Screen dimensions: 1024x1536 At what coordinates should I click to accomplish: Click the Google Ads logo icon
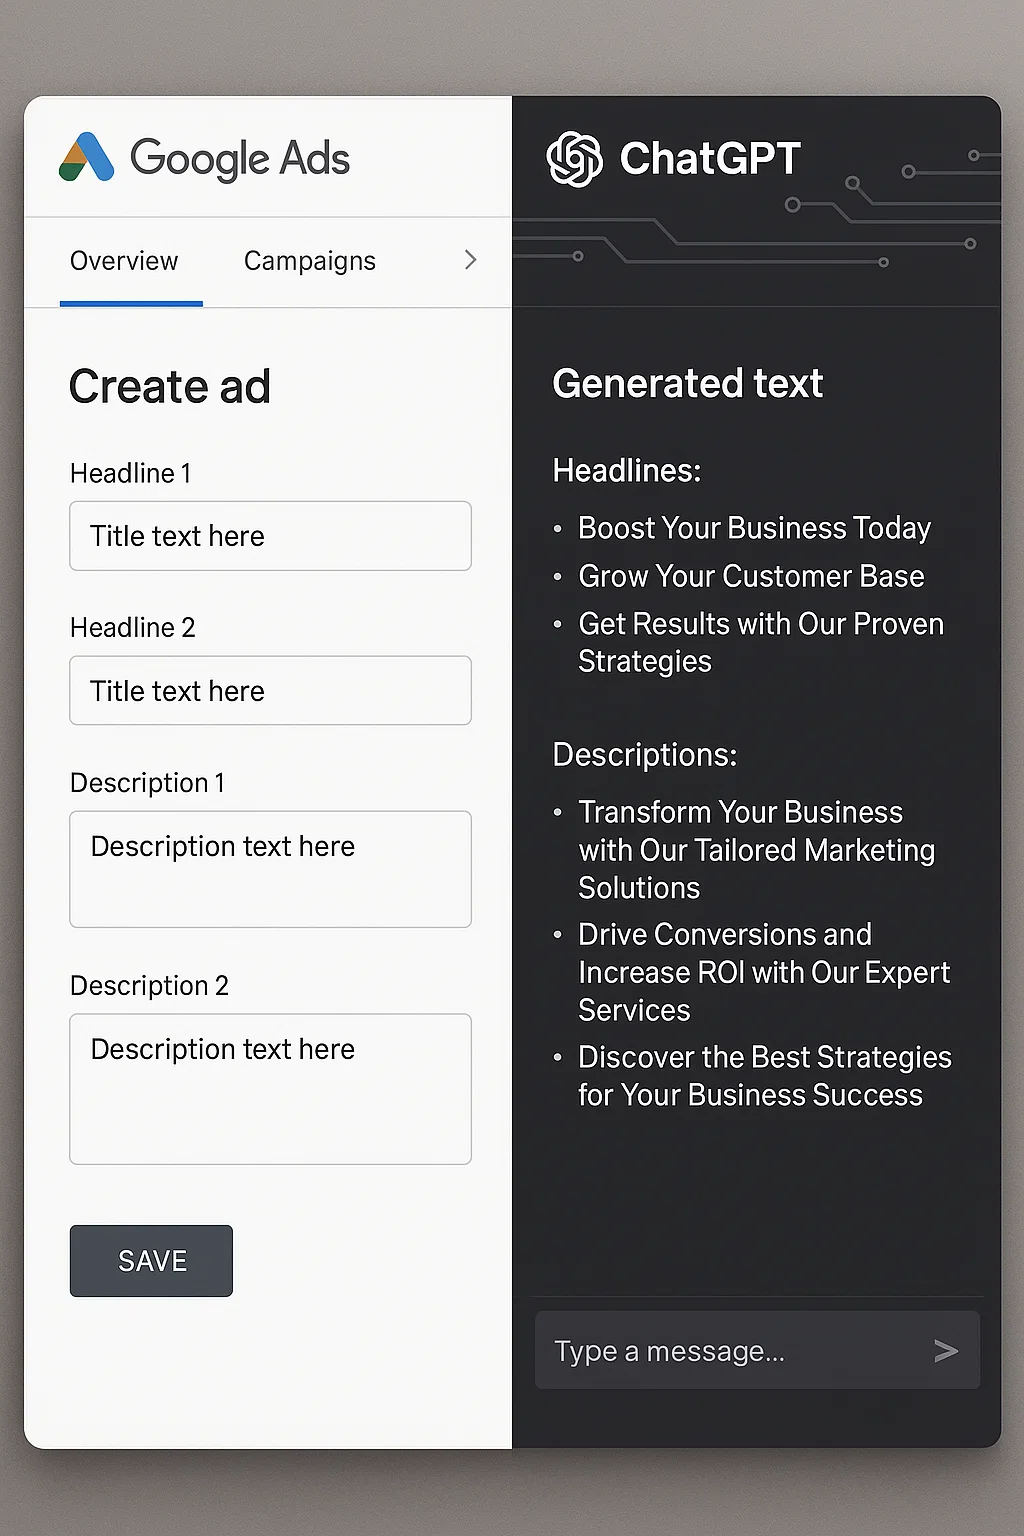pos(87,157)
